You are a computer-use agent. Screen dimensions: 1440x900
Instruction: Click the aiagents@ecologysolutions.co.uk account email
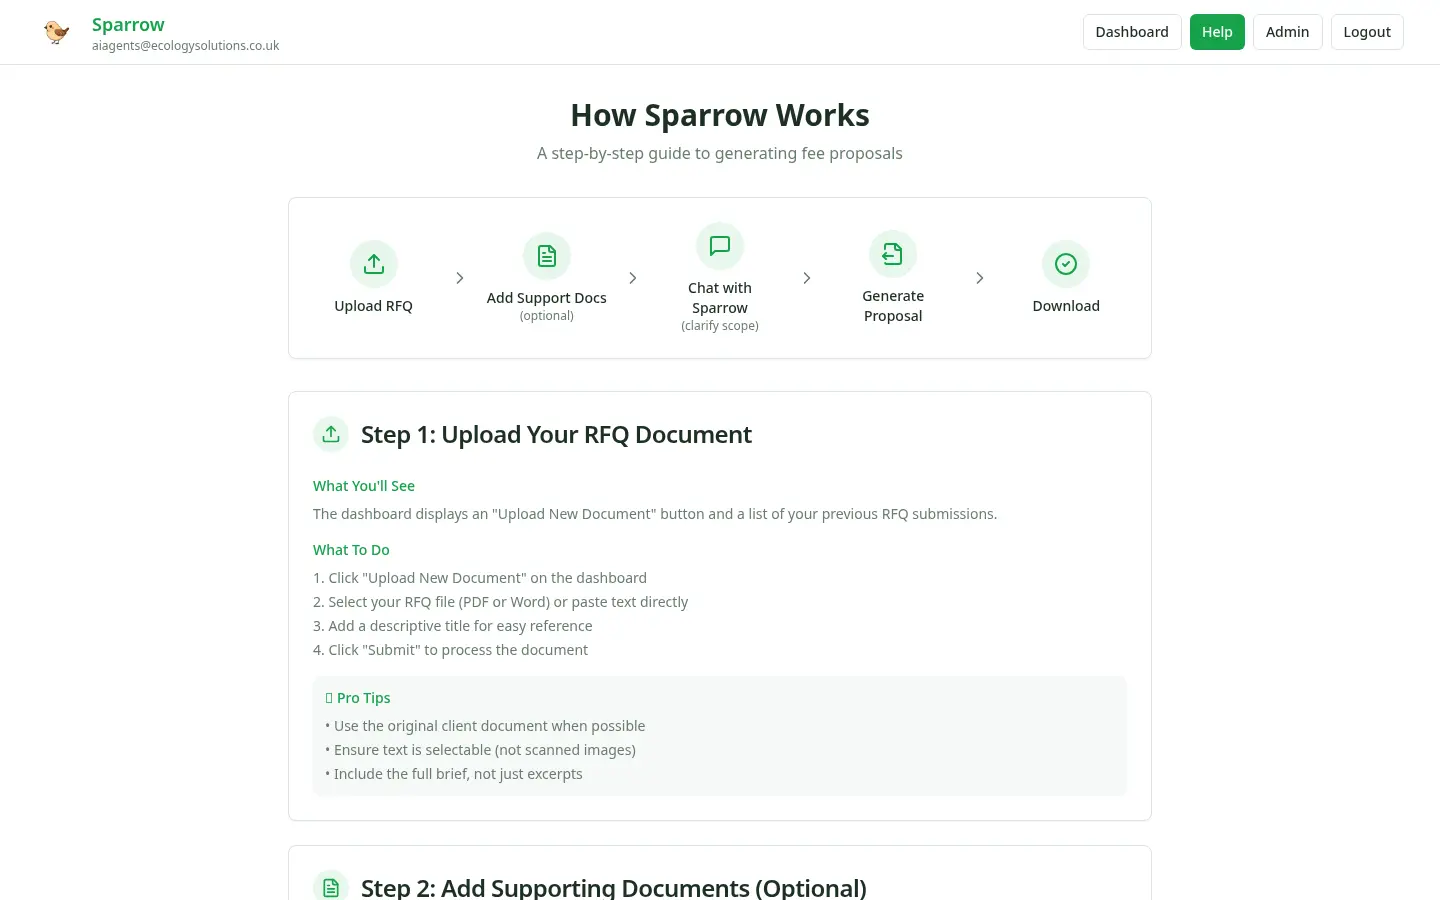click(x=185, y=46)
